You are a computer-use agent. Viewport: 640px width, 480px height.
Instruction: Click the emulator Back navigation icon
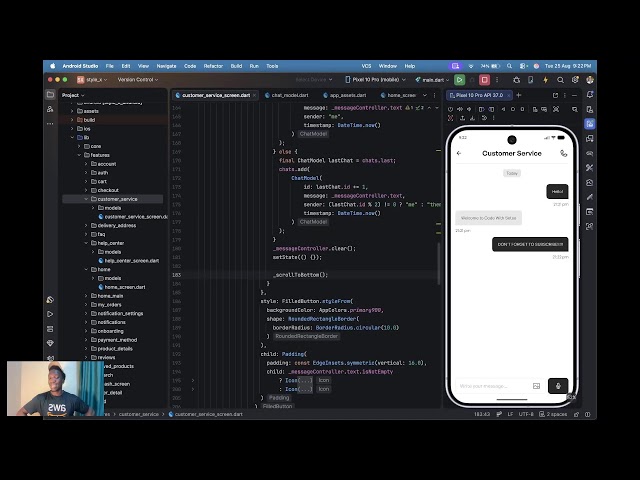(503, 109)
